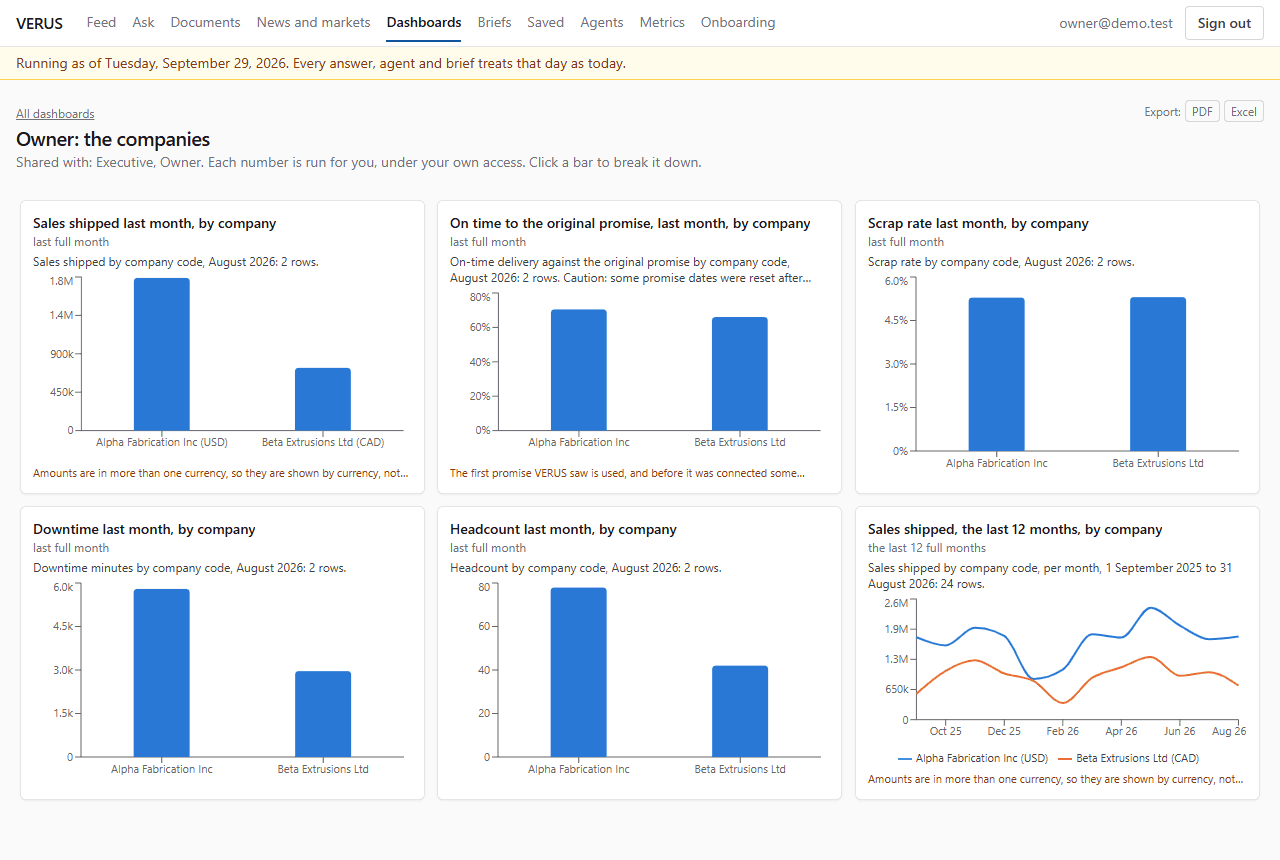This screenshot has width=1280, height=860.
Task: Click Alpha Fabrication bar in Headcount chart
Action: [579, 672]
